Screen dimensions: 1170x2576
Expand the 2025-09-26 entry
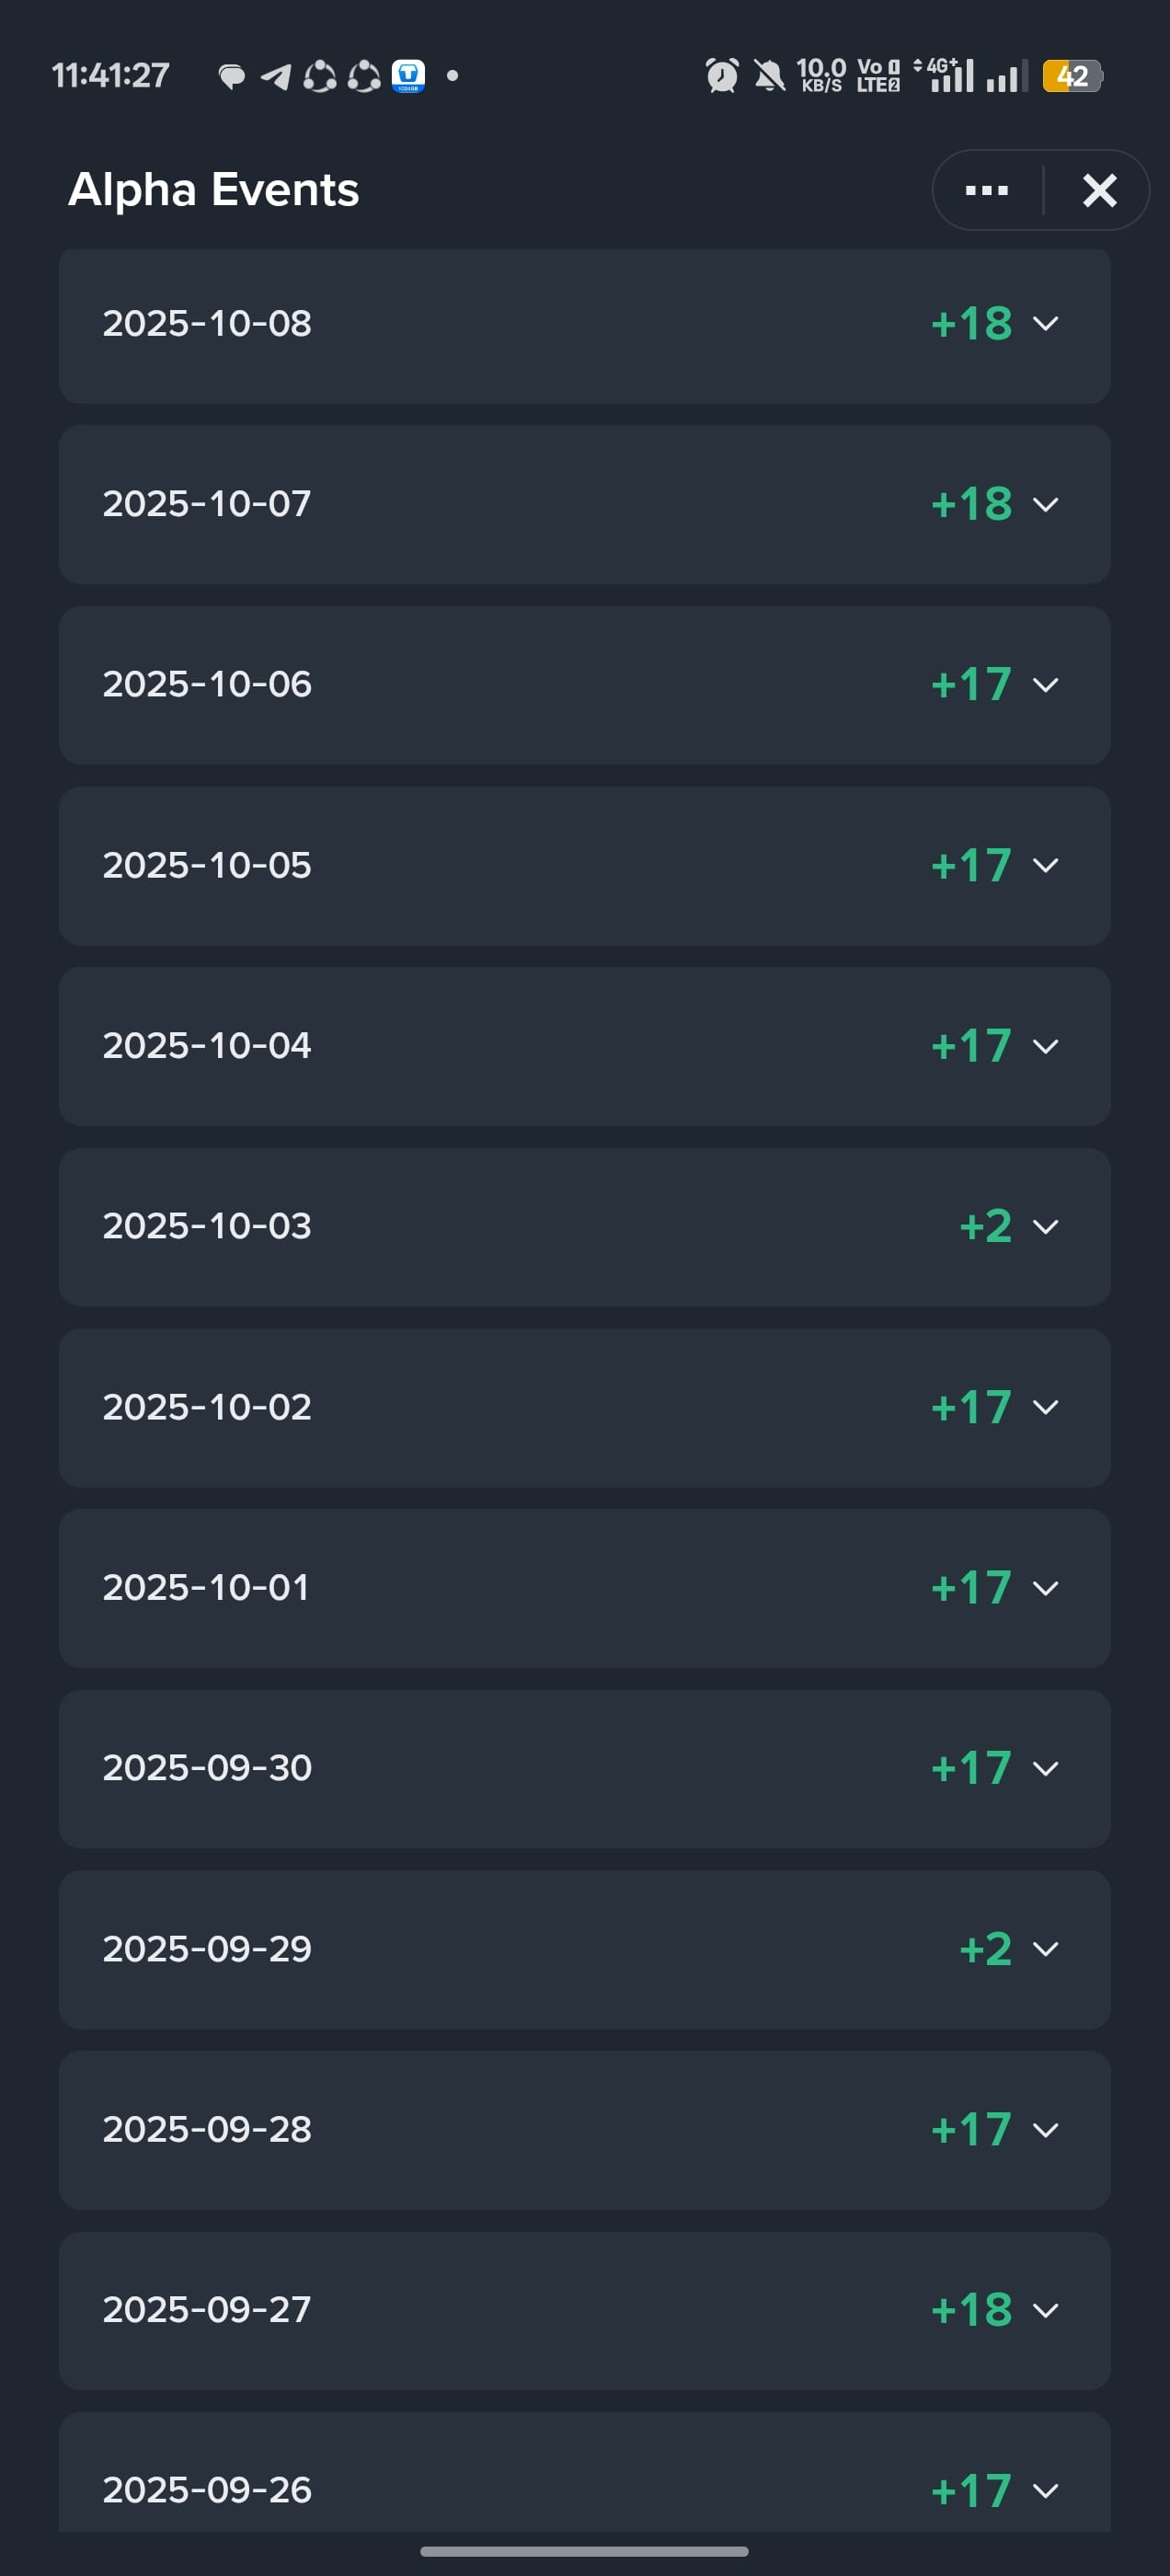pos(585,2472)
